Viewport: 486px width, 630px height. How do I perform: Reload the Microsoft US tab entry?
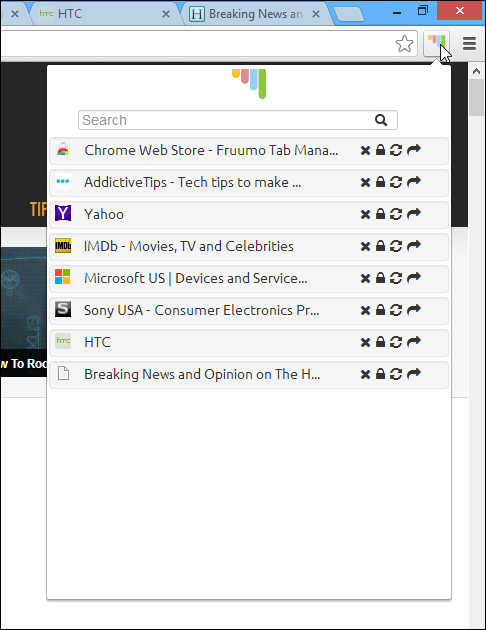pos(396,278)
